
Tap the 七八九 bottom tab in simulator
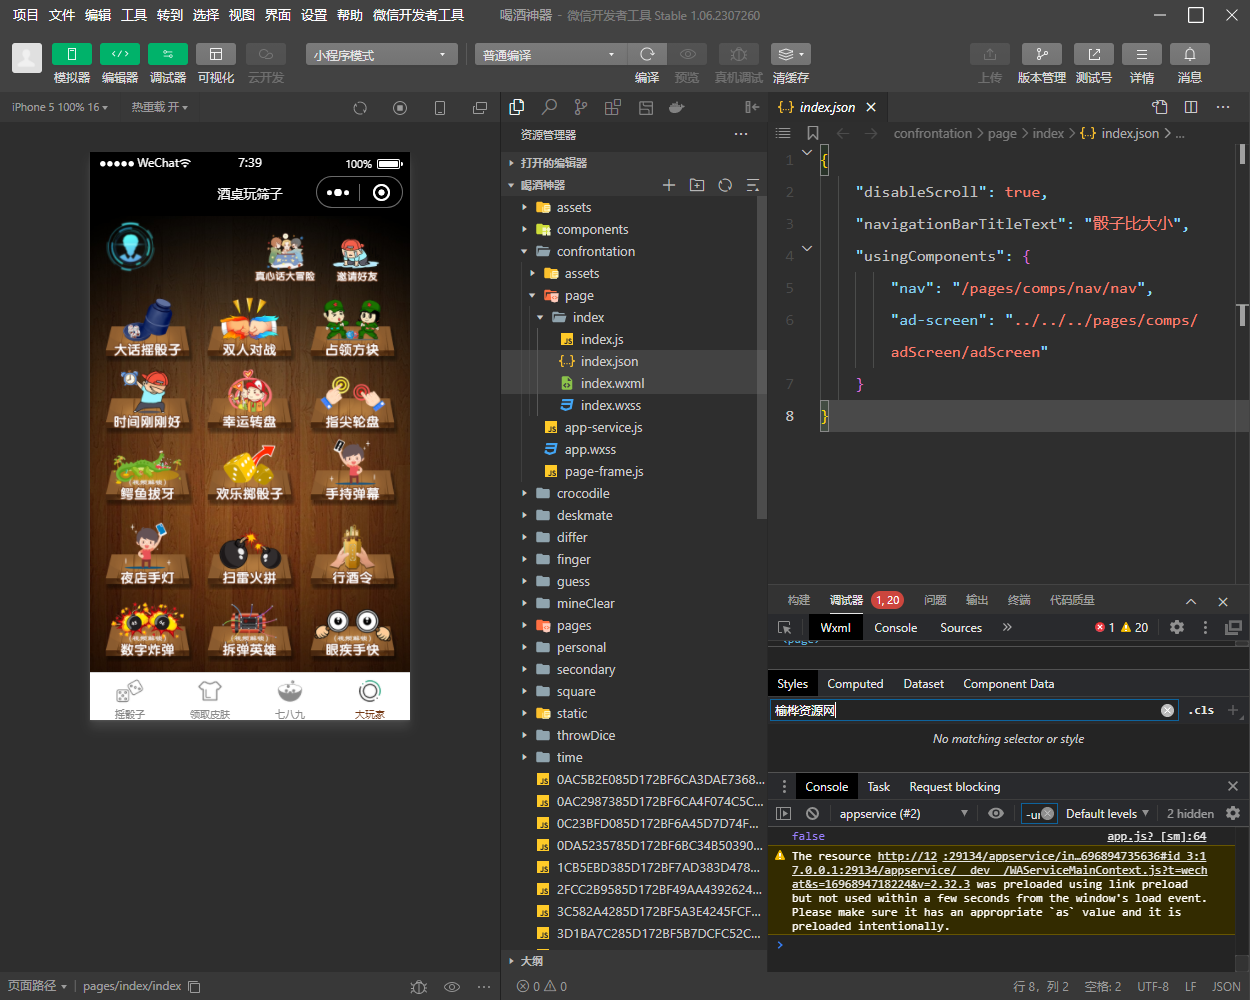click(290, 698)
